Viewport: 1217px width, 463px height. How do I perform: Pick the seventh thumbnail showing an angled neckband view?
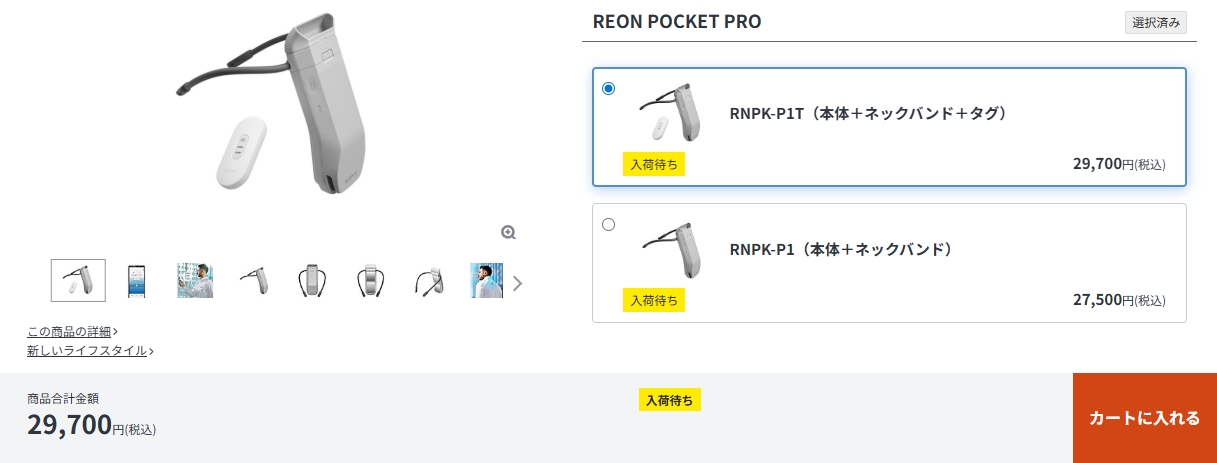point(429,281)
